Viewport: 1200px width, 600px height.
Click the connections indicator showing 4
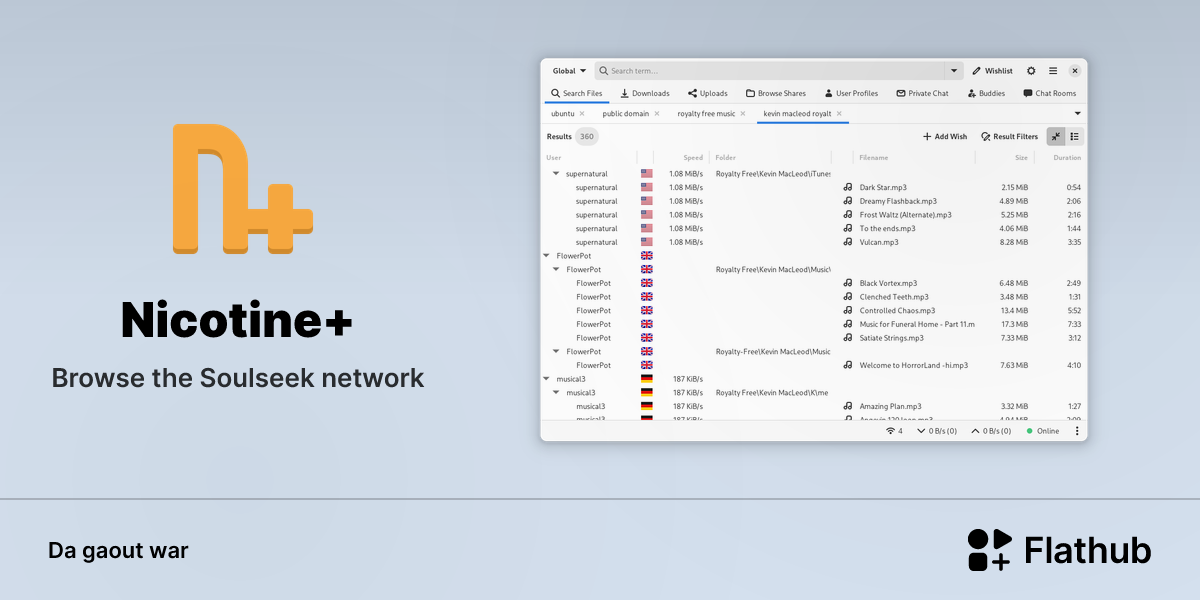click(894, 431)
